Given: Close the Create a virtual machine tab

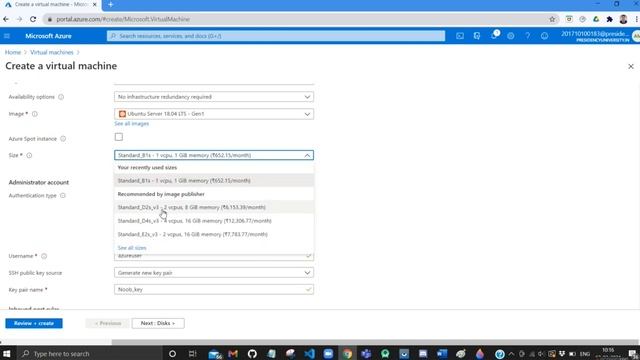Looking at the screenshot, I should coord(95,4).
